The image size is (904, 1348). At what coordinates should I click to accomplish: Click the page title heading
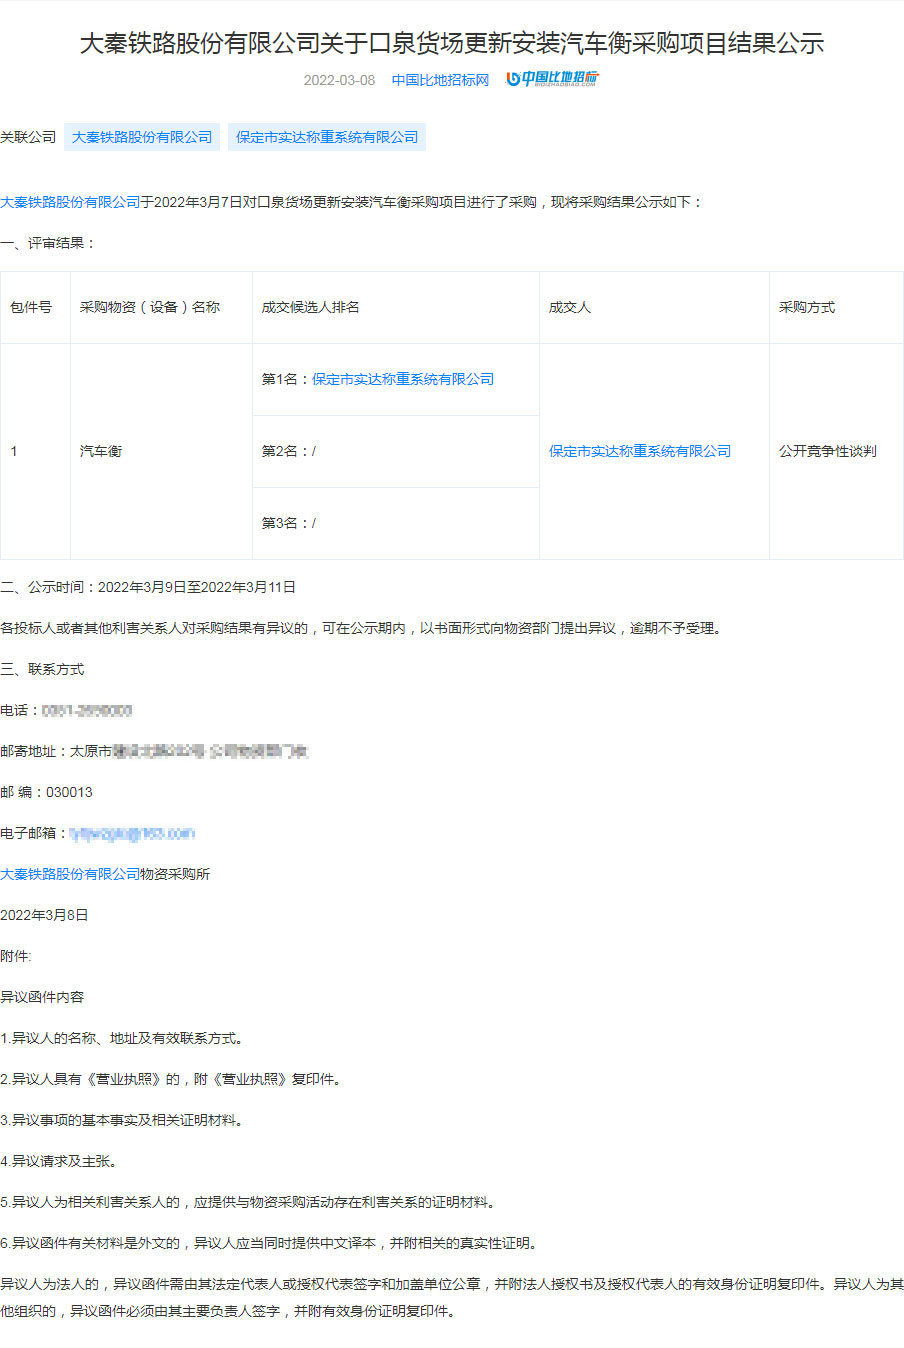click(452, 43)
